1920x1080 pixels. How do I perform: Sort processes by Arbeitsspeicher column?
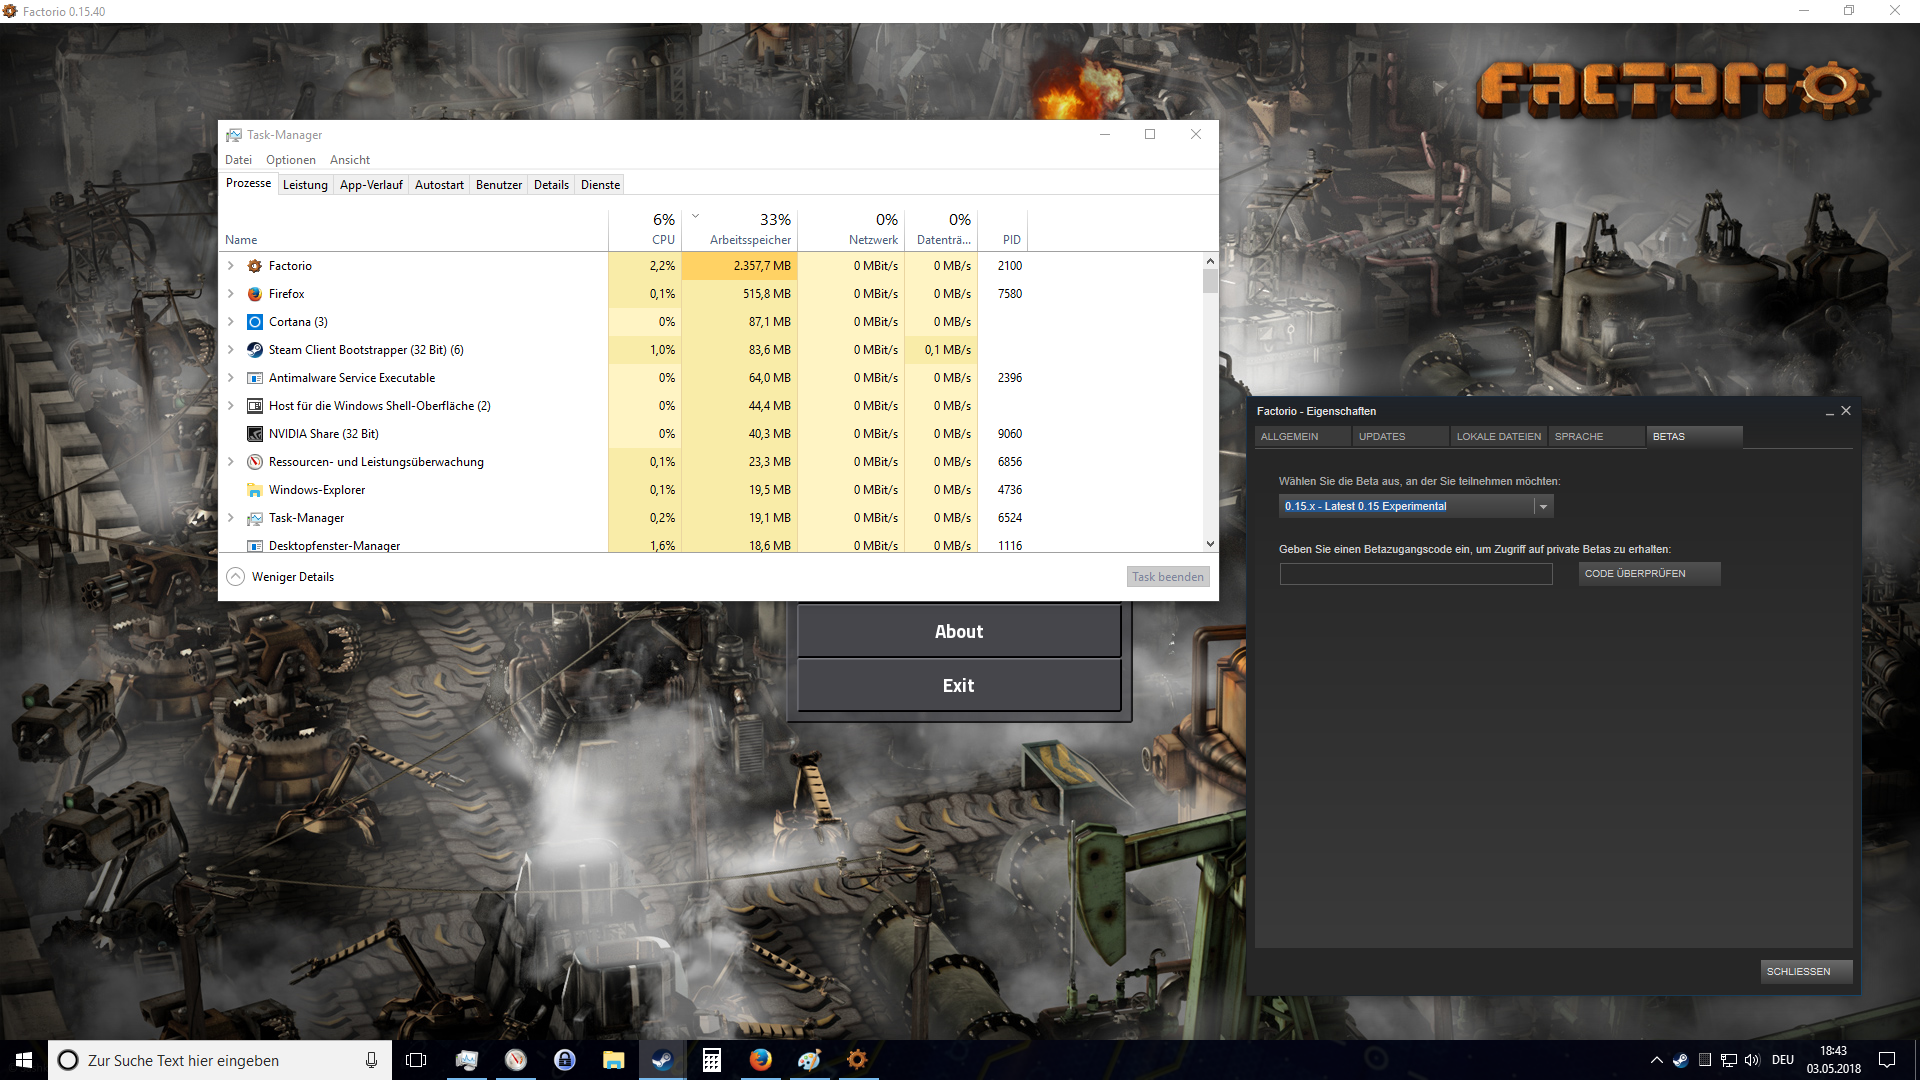[x=740, y=229]
